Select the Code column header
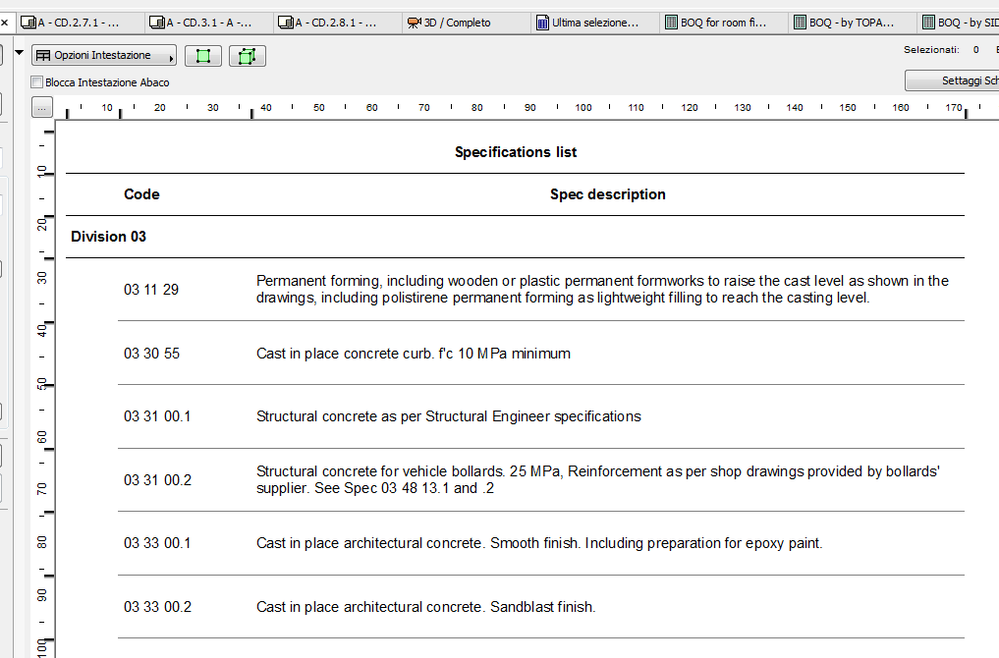Screen dimensions: 999x658 (141, 194)
